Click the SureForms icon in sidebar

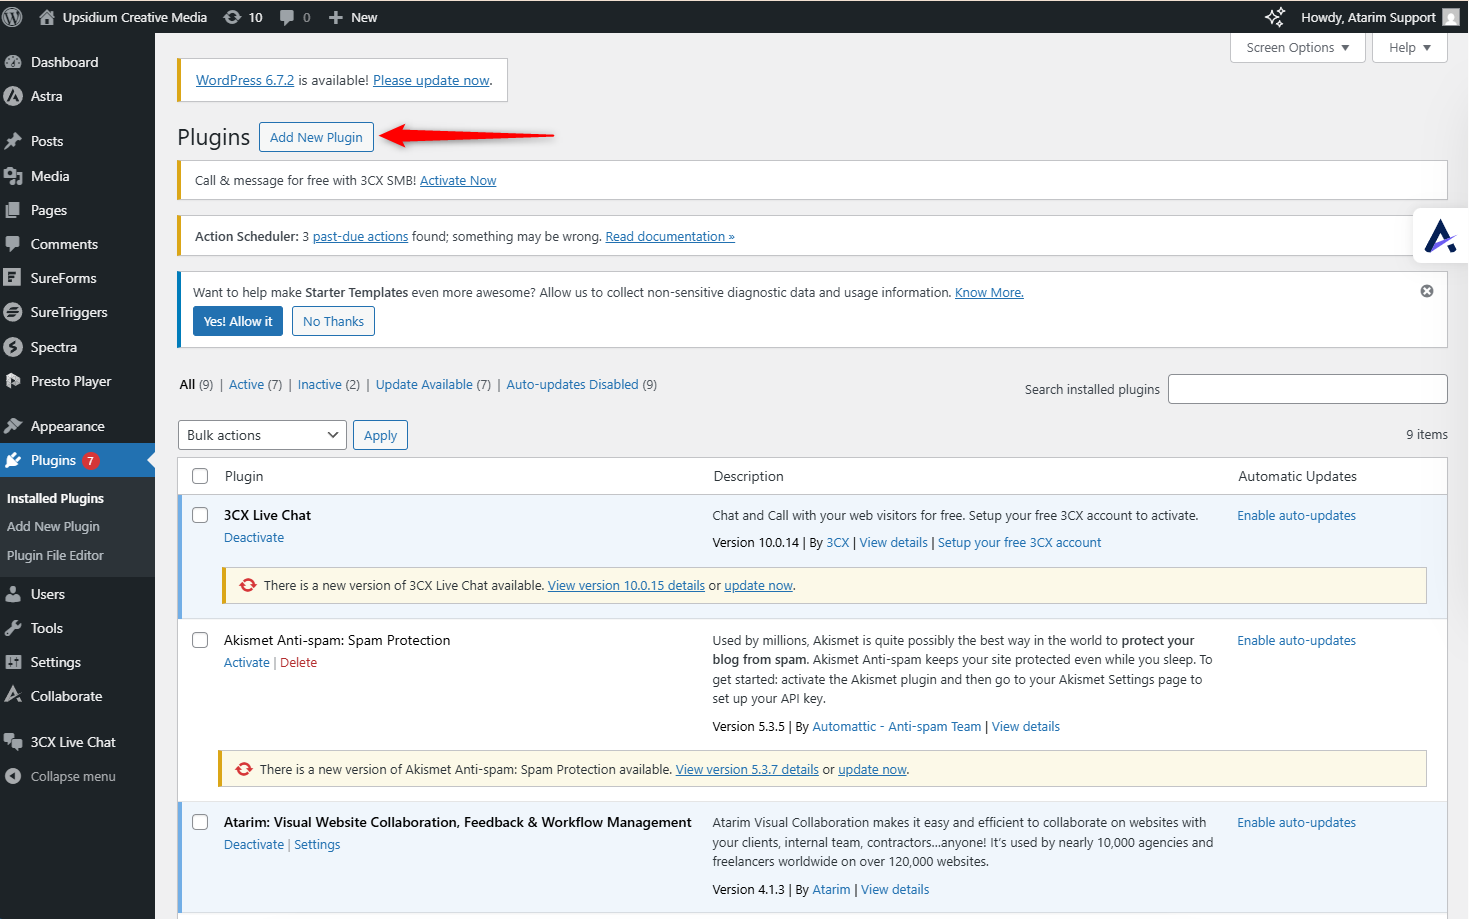coord(13,278)
